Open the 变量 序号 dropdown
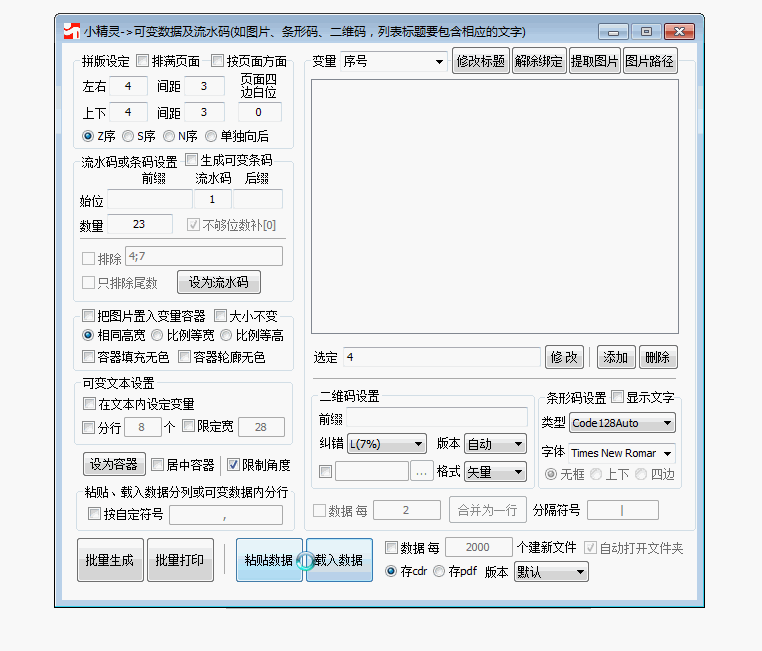 pyautogui.click(x=394, y=62)
